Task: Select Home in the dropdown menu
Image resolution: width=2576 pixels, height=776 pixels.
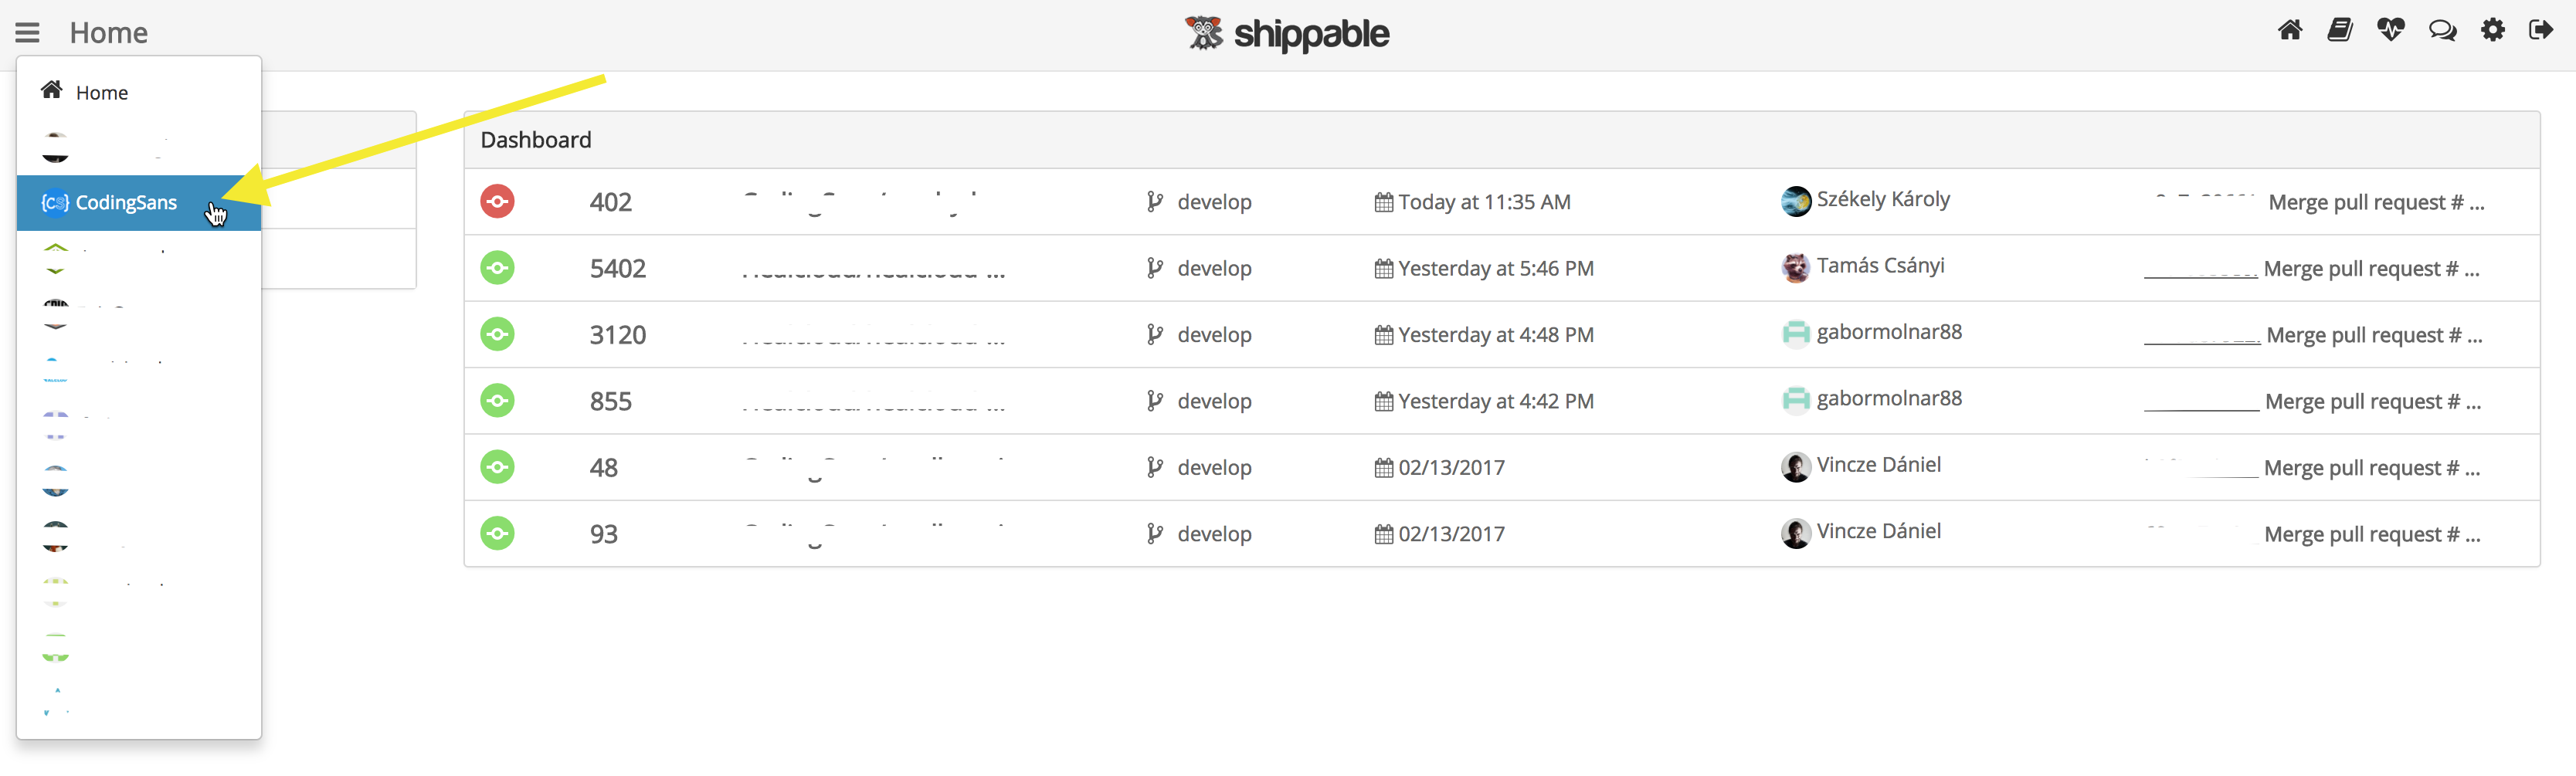Action: click(101, 93)
